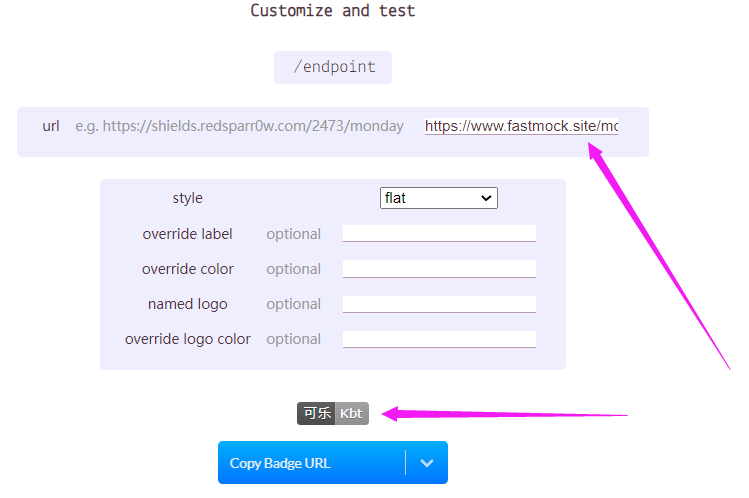
Task: Click the override logo color caption text
Action: 187,339
